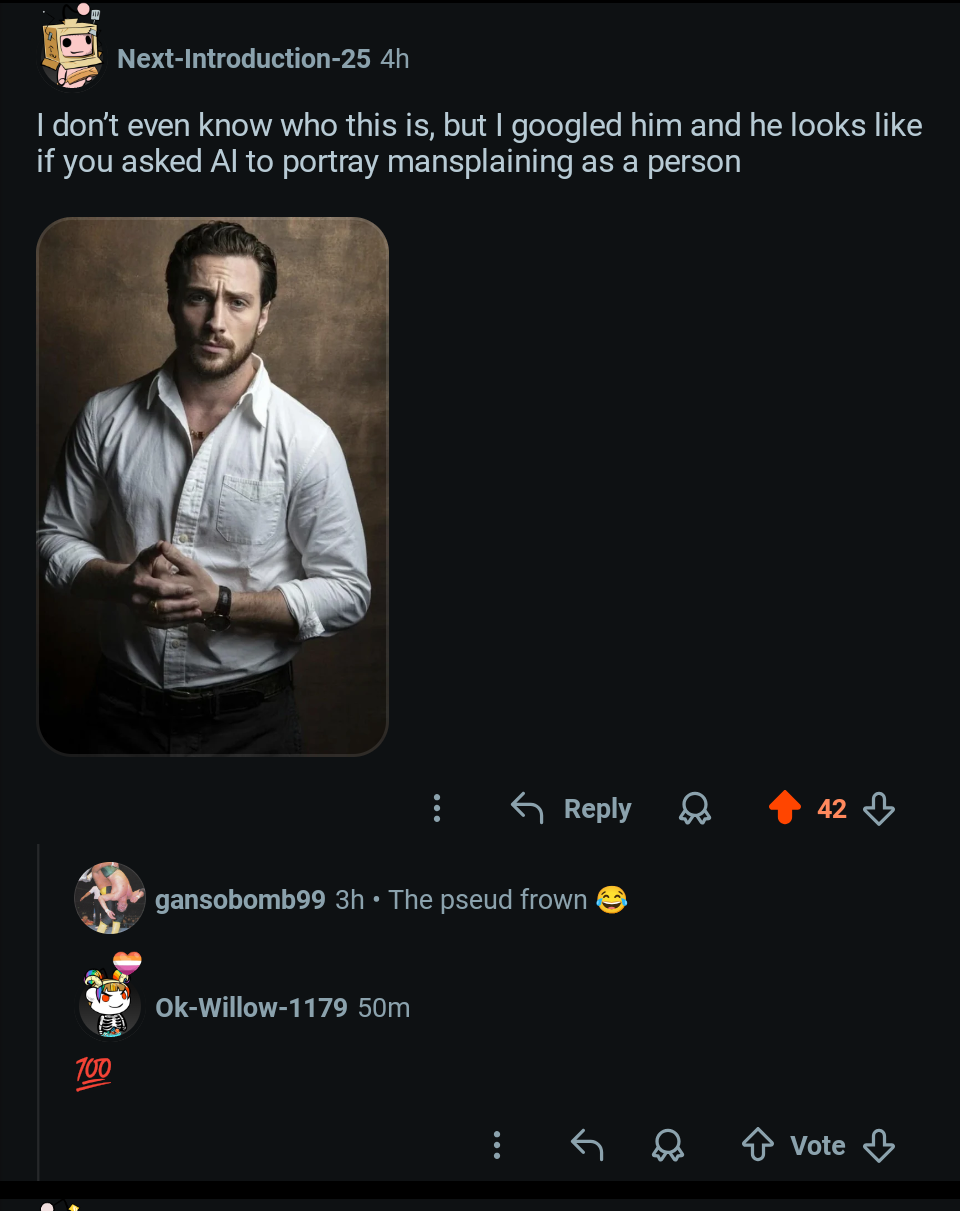Tap Reply under the original post
This screenshot has width=960, height=1211.
point(597,808)
